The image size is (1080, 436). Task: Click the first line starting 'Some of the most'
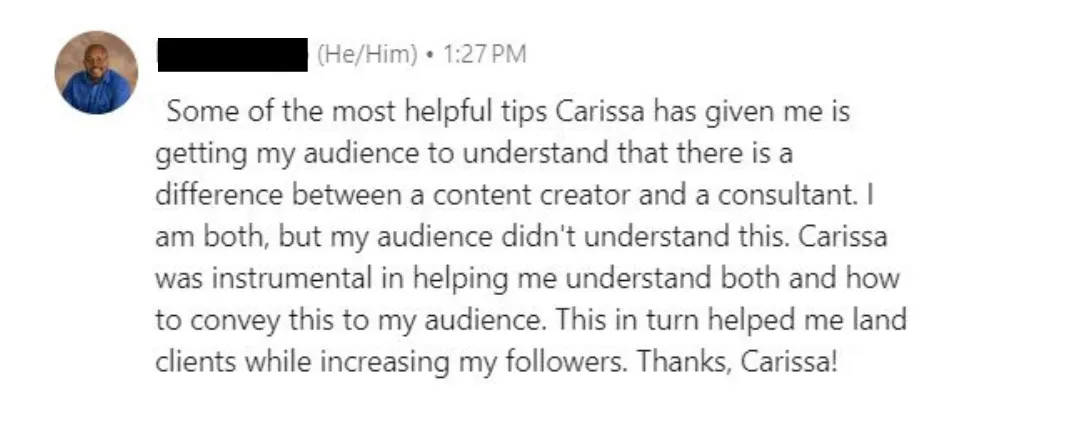(x=508, y=111)
